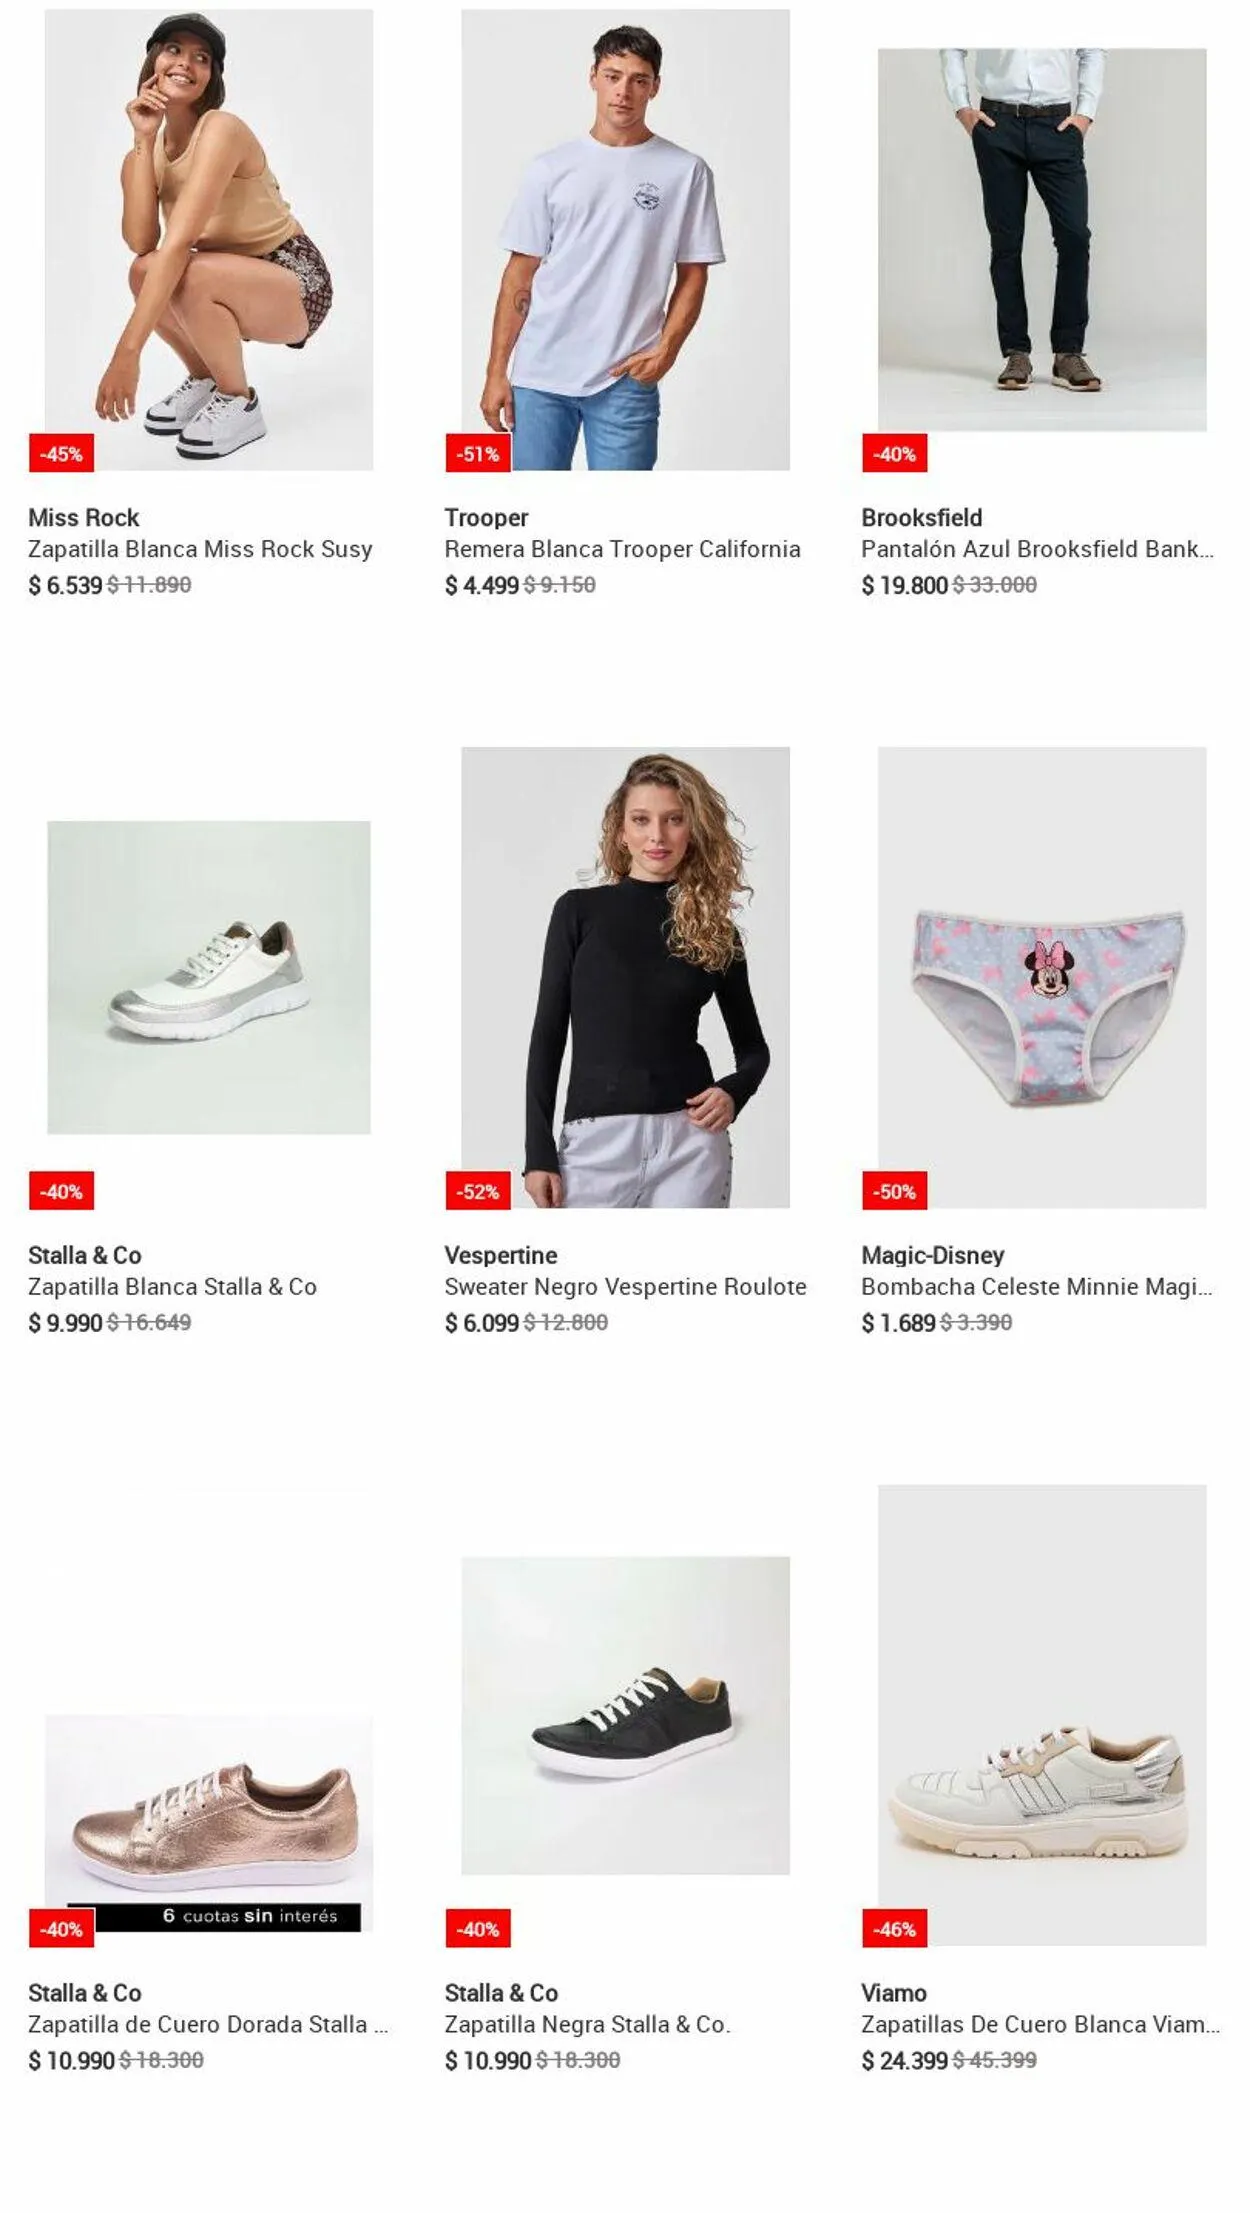
Task: View Brooksfield navy pants photo
Action: pos(1042,240)
